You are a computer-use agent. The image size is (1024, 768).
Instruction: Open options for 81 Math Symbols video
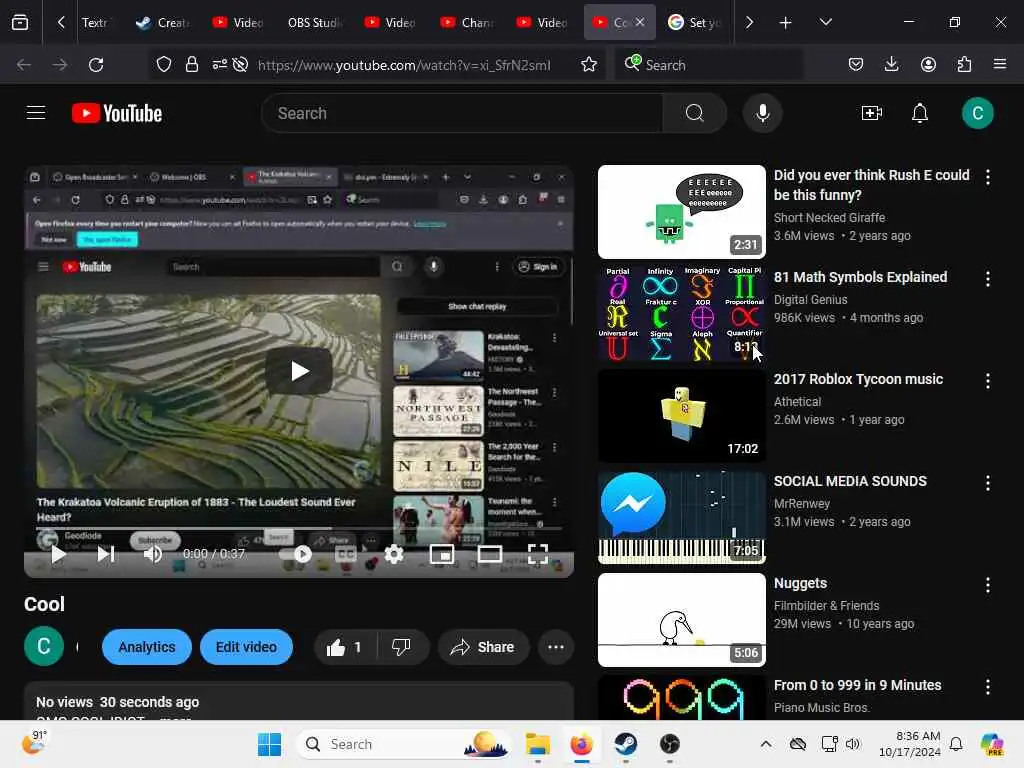(987, 279)
